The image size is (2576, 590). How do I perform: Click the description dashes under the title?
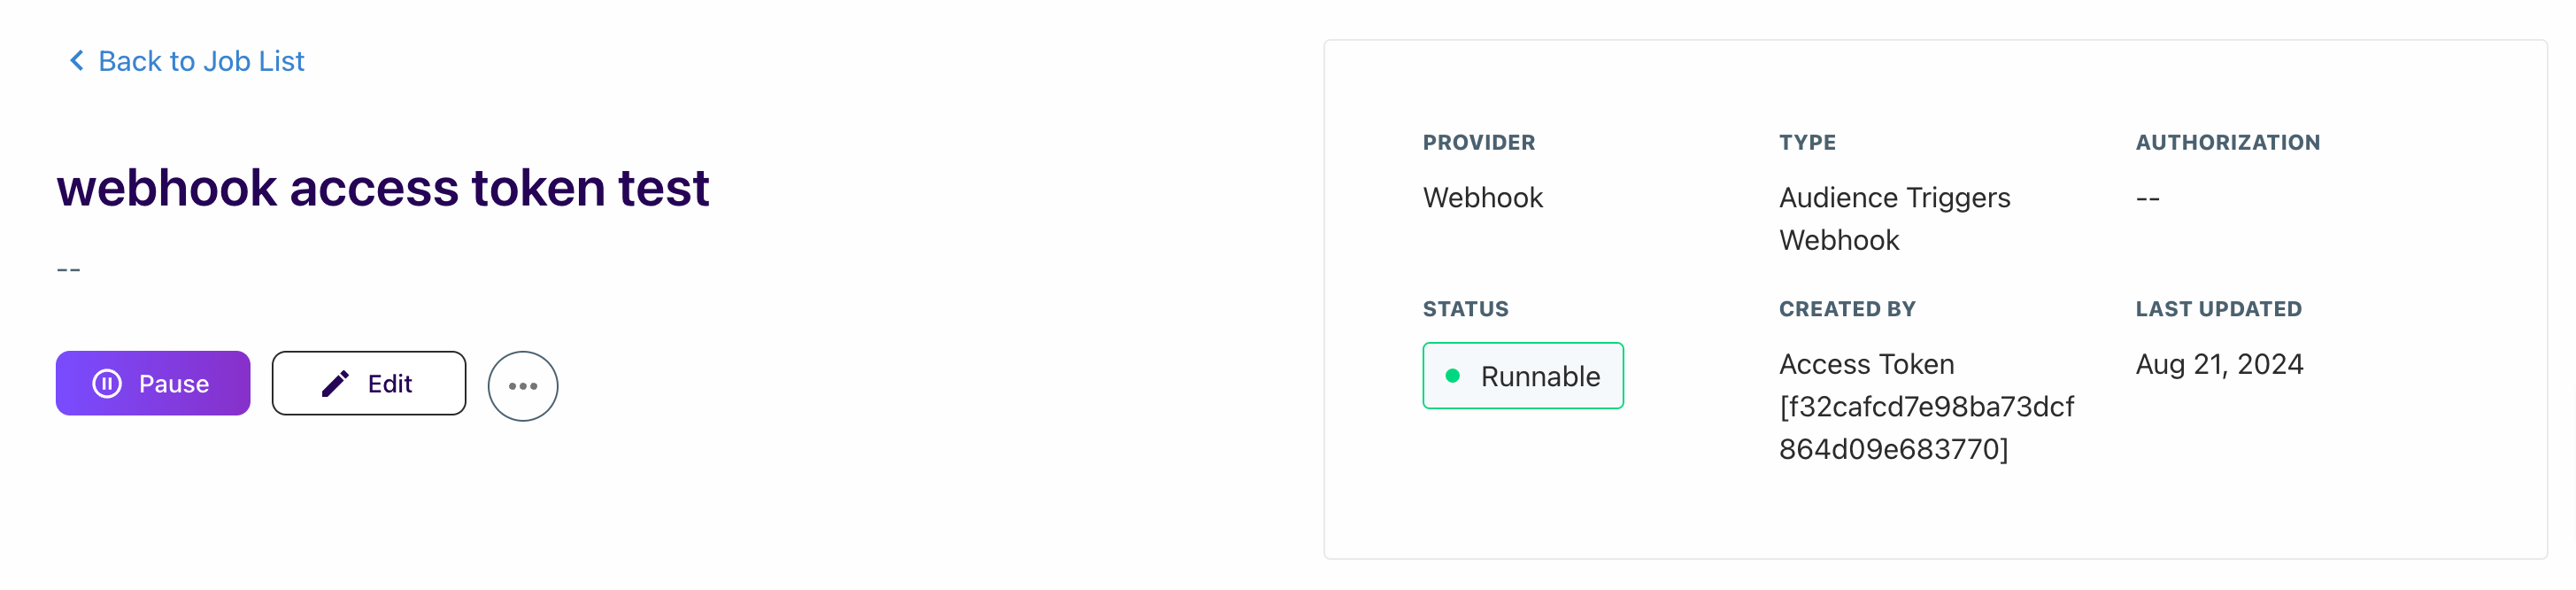pos(69,270)
